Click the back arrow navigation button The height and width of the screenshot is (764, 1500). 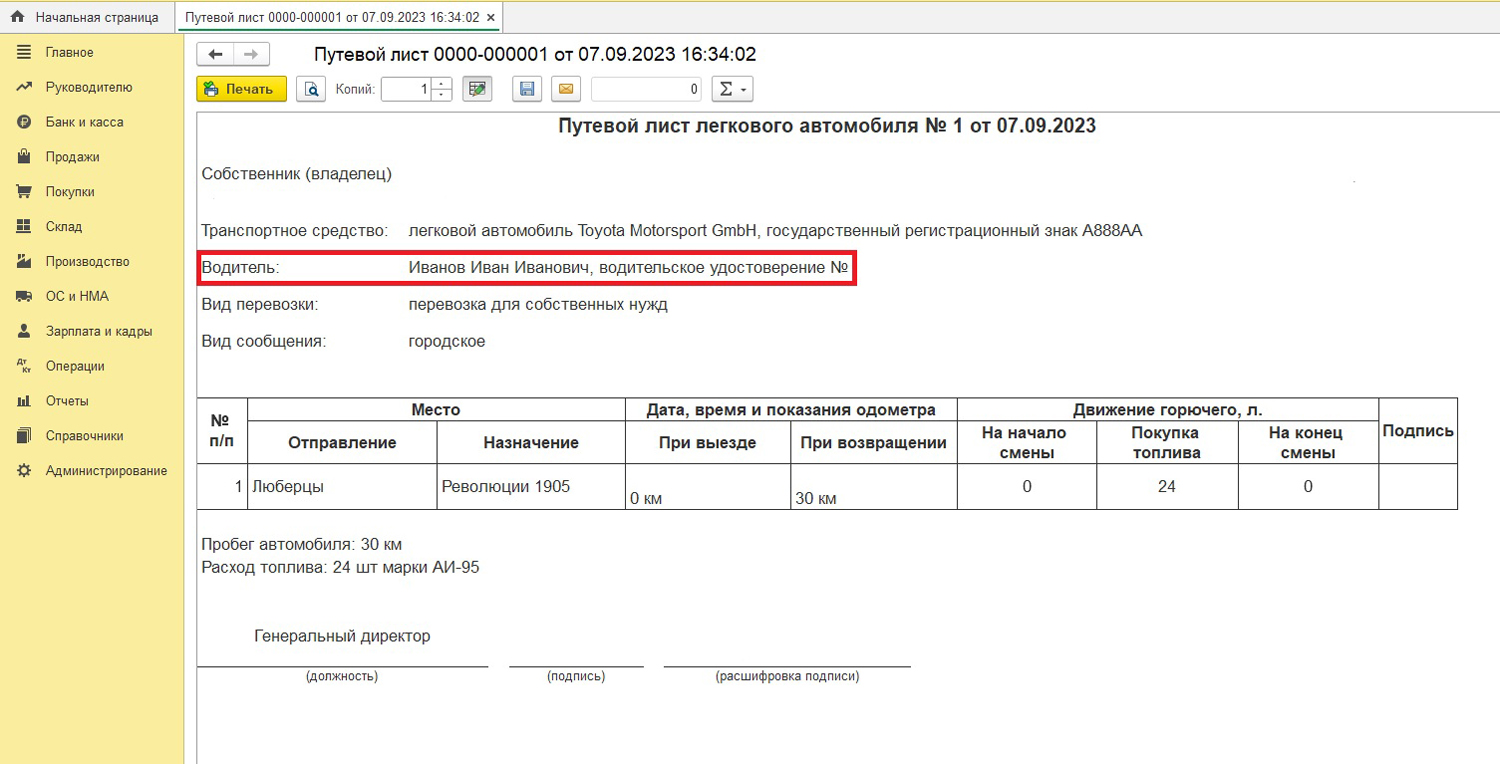[215, 55]
